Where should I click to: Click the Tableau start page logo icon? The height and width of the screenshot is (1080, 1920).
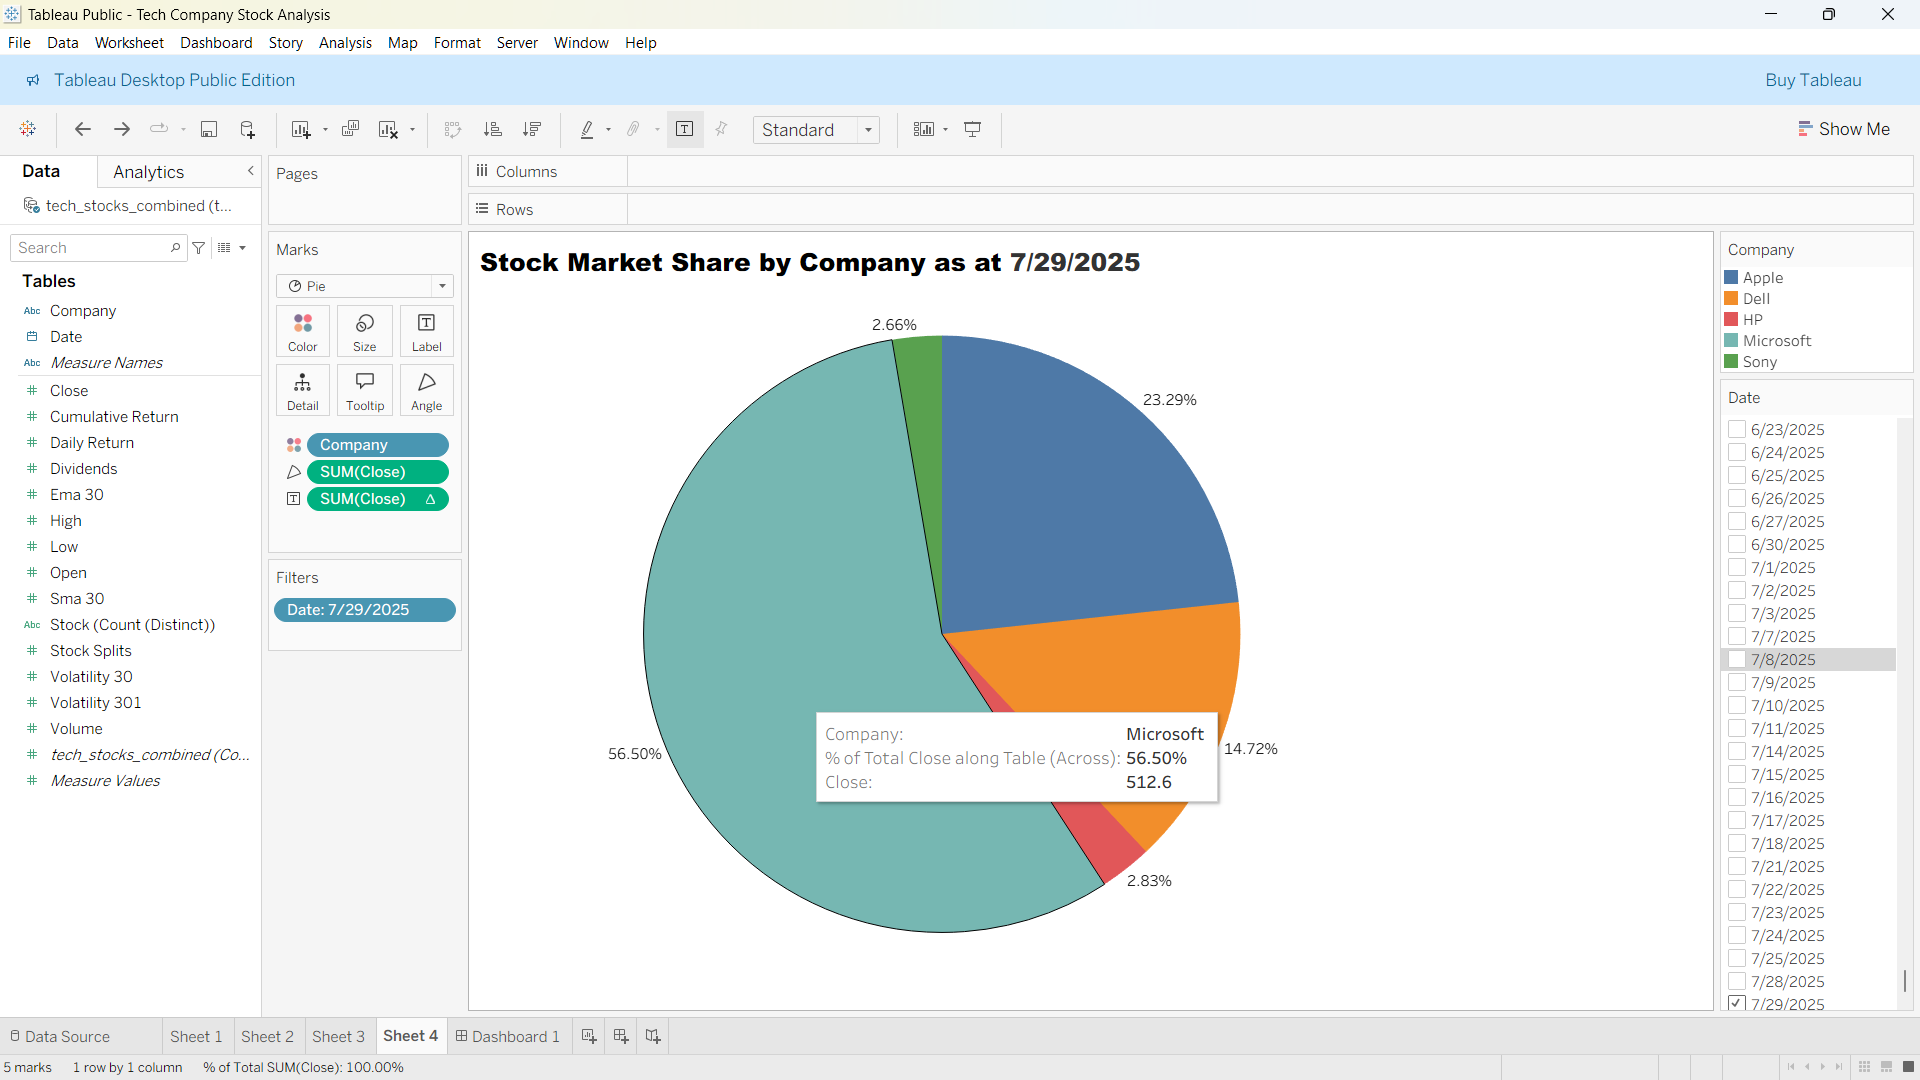click(28, 129)
